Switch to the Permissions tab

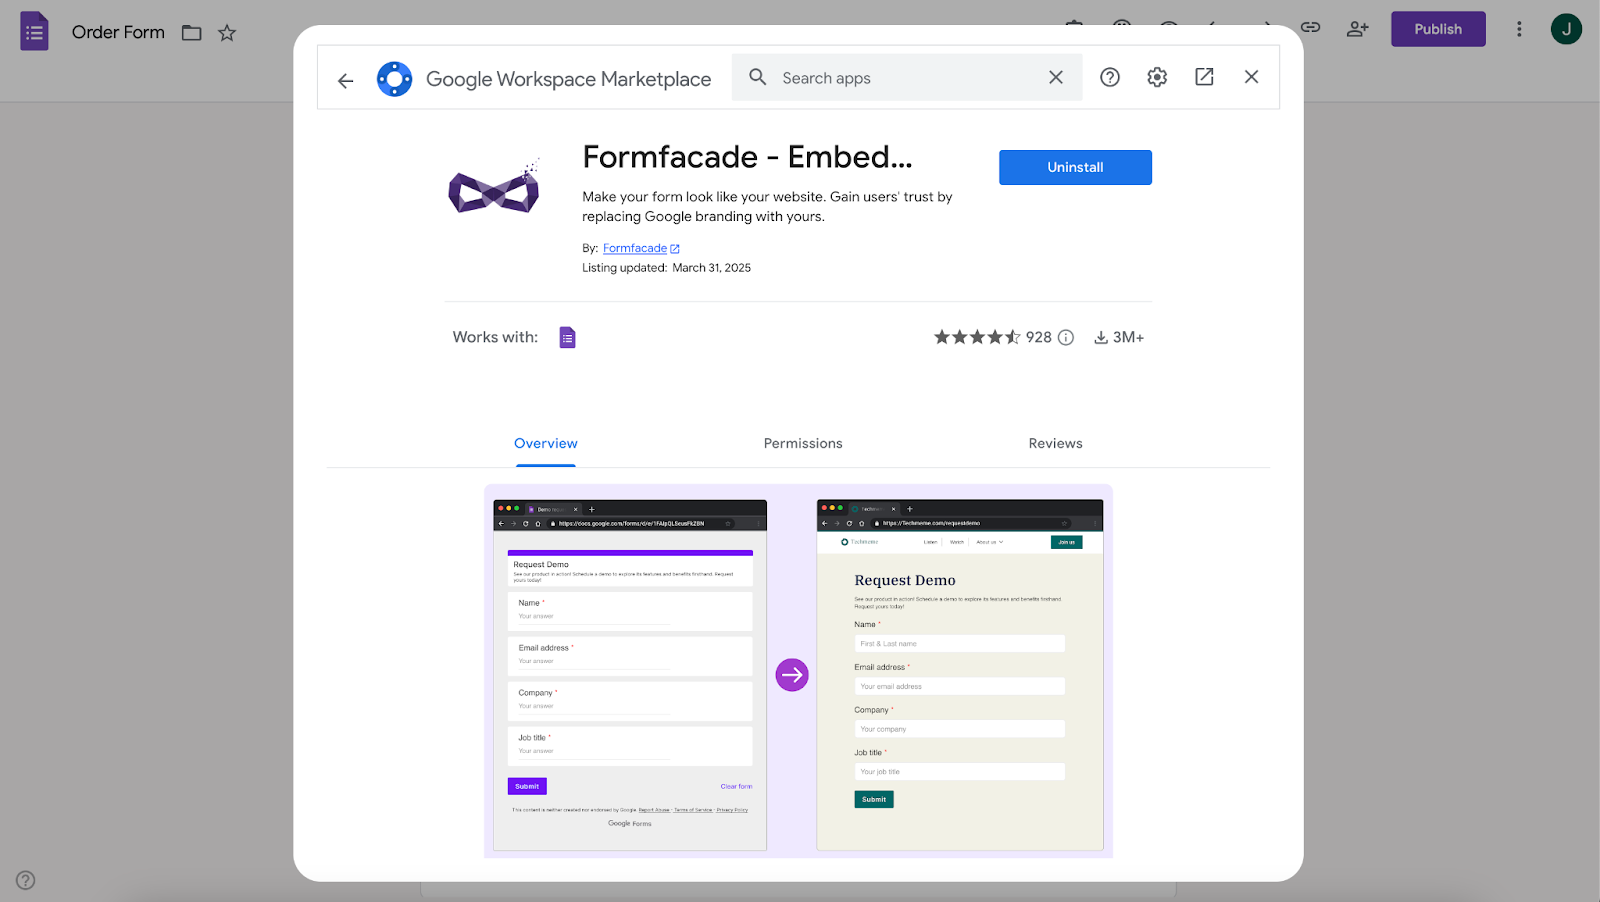pos(803,443)
